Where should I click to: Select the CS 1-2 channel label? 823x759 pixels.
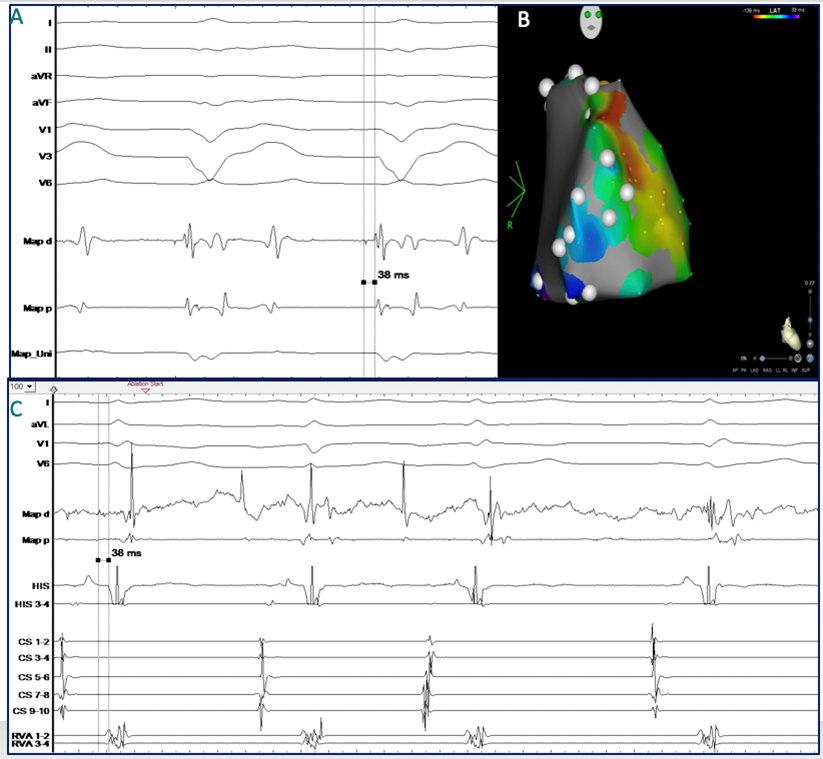click(x=33, y=641)
